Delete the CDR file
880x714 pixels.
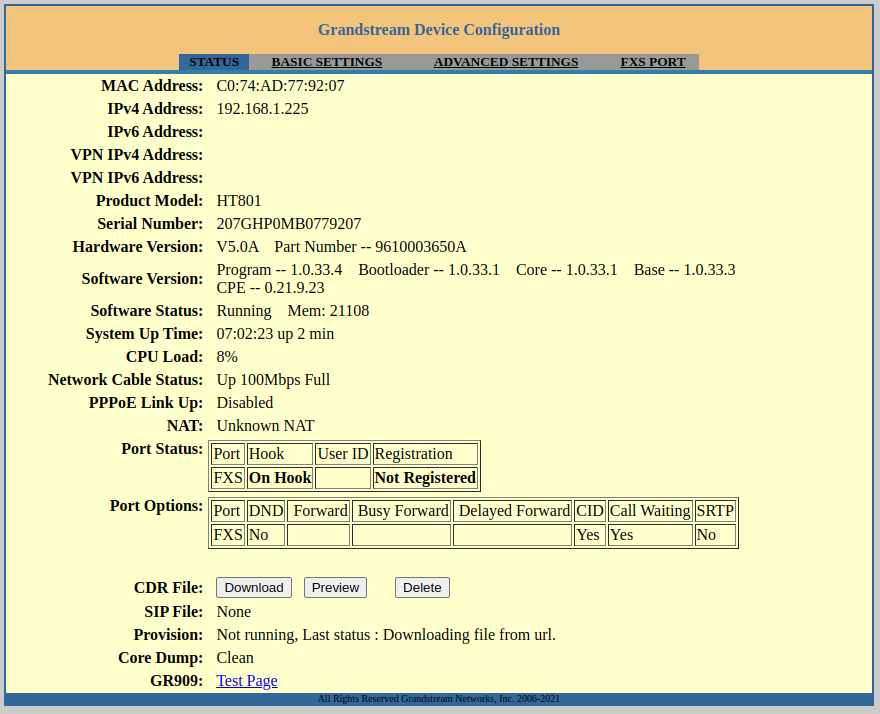pos(422,587)
